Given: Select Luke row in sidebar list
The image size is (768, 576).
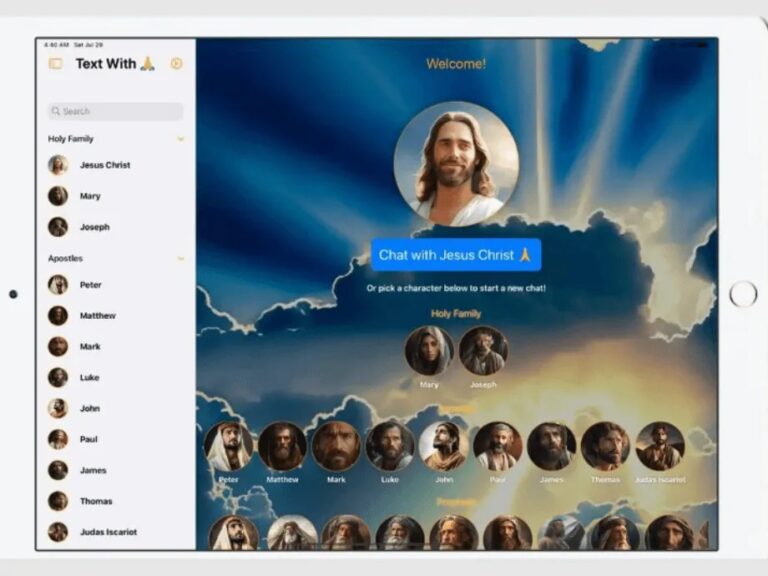Looking at the screenshot, I should pos(116,377).
